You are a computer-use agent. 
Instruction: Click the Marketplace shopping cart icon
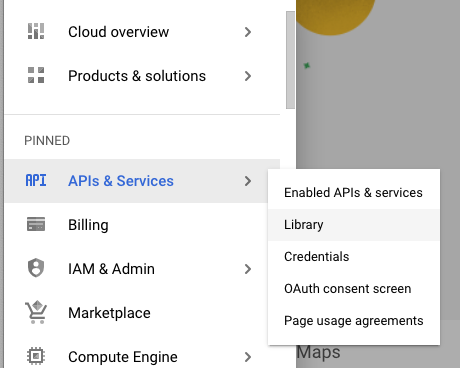point(36,312)
